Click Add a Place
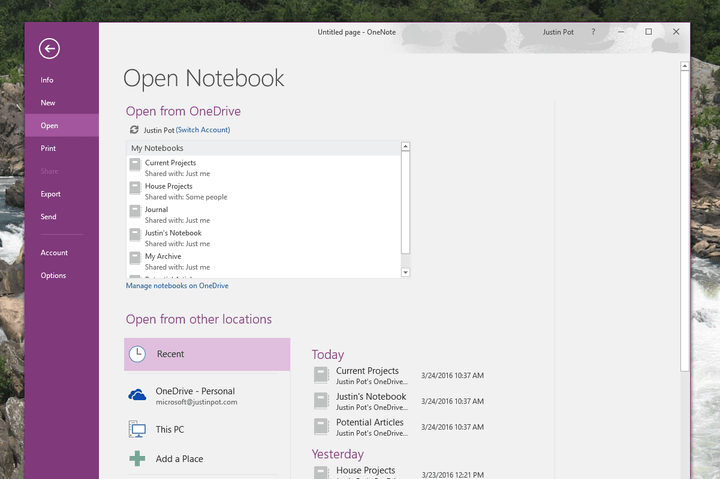This screenshot has height=479, width=720. click(207, 458)
